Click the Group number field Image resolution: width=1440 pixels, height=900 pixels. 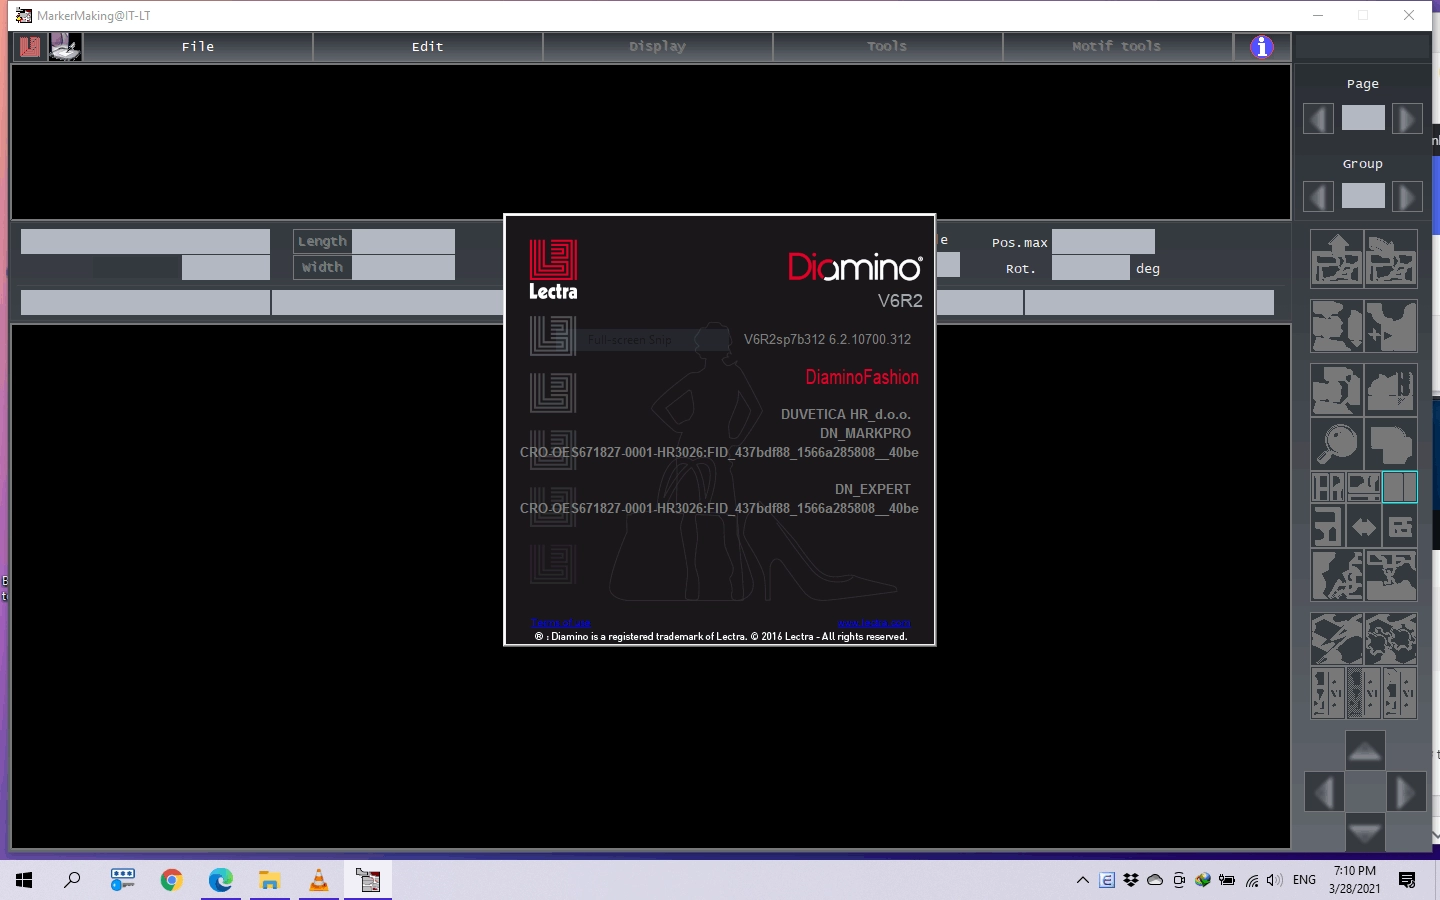(1363, 195)
